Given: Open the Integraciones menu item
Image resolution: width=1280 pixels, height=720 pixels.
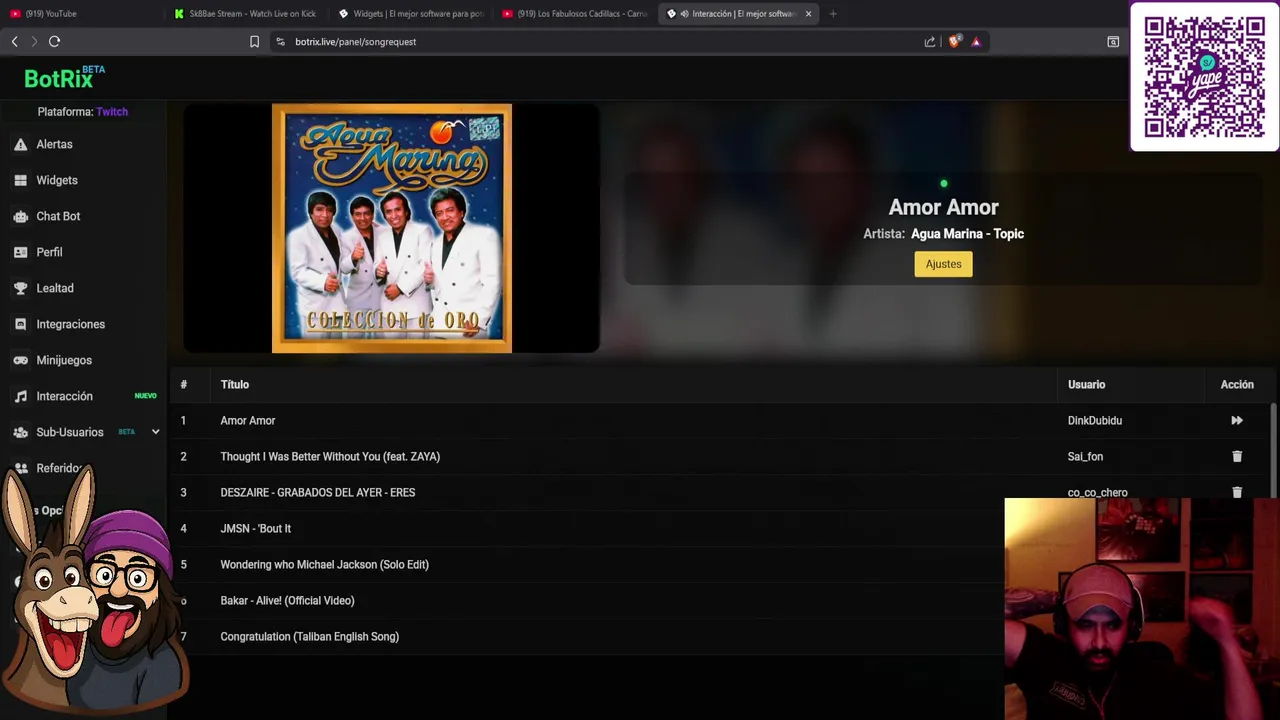Looking at the screenshot, I should (70, 324).
